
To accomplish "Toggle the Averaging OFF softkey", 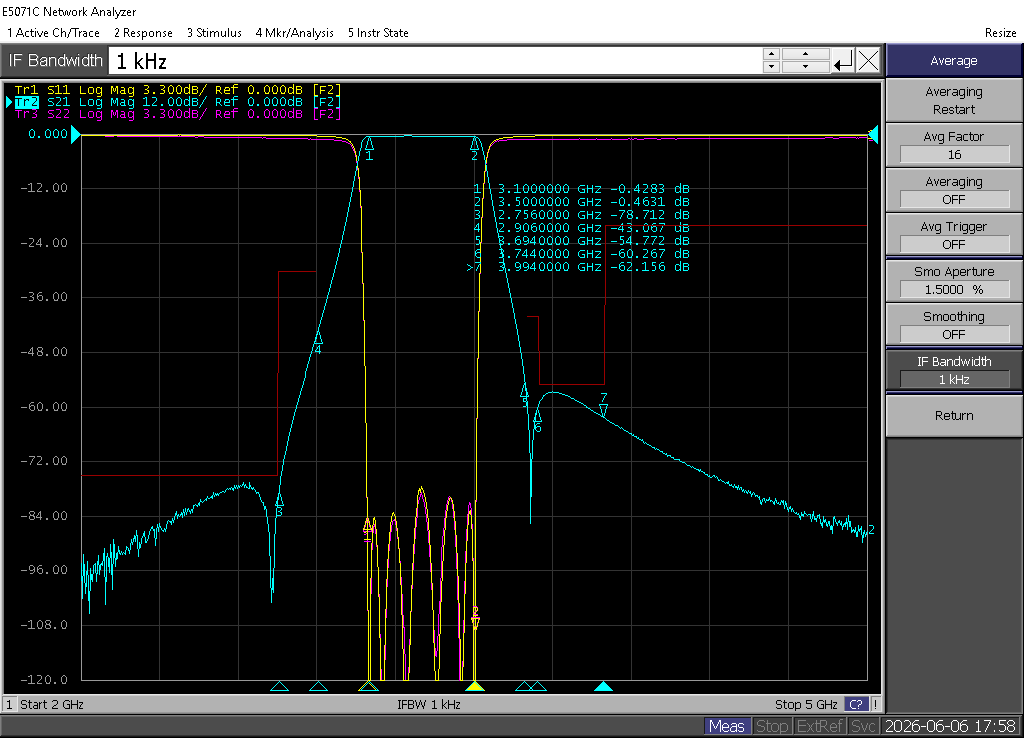I will (x=954, y=190).
